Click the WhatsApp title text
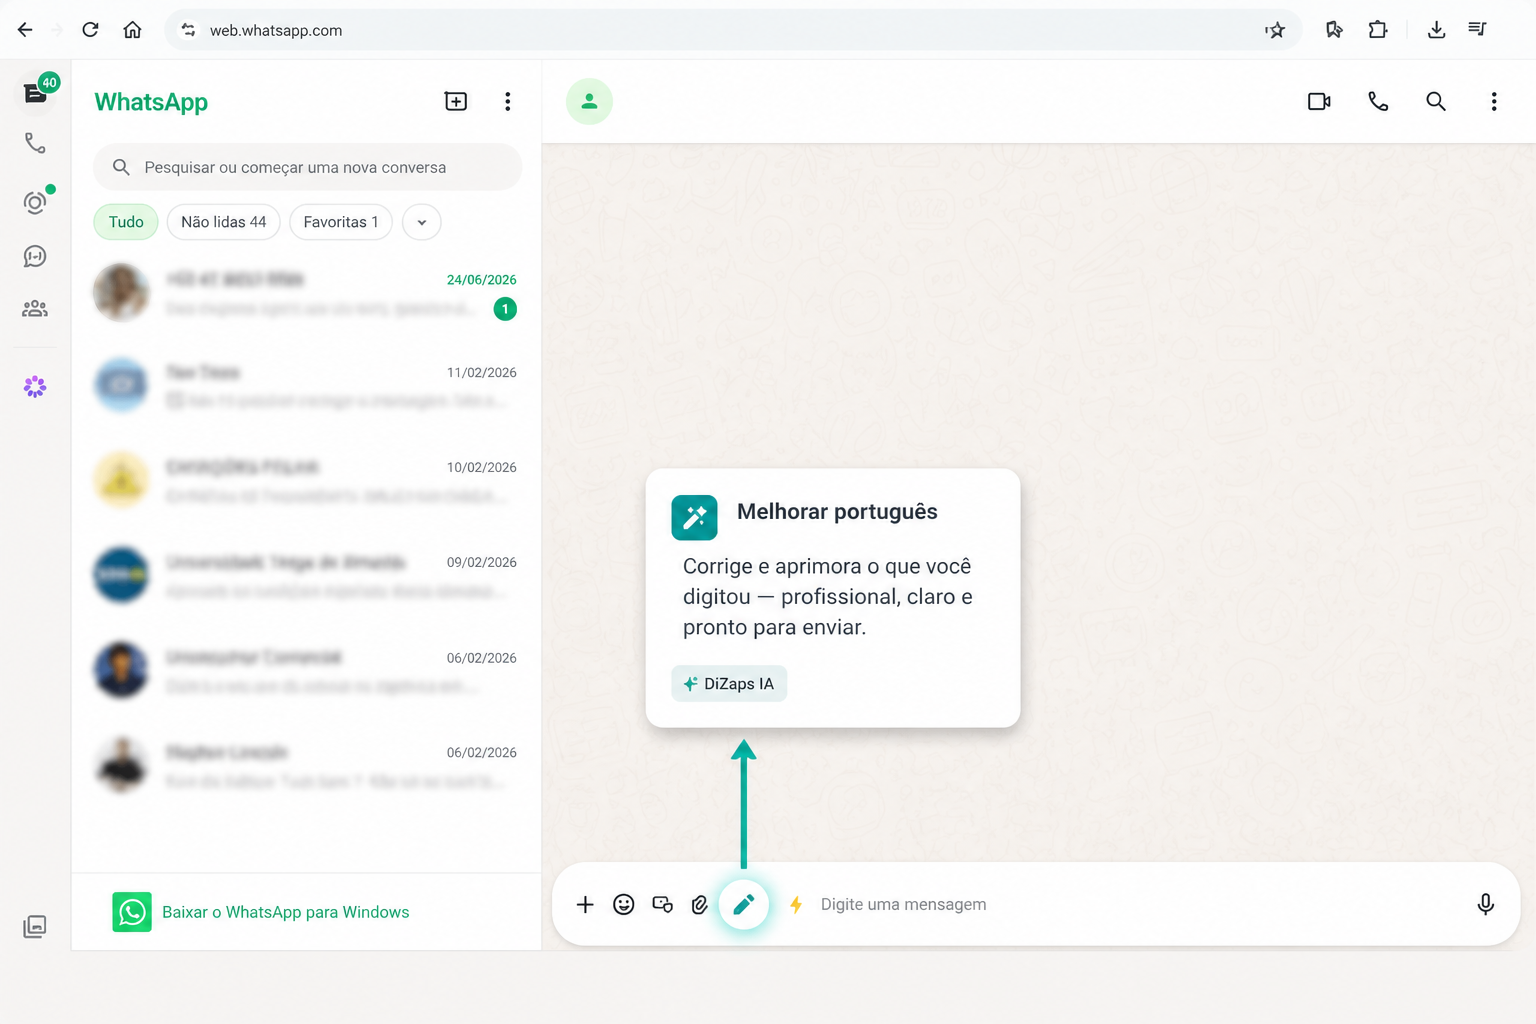This screenshot has height=1024, width=1536. pos(151,102)
